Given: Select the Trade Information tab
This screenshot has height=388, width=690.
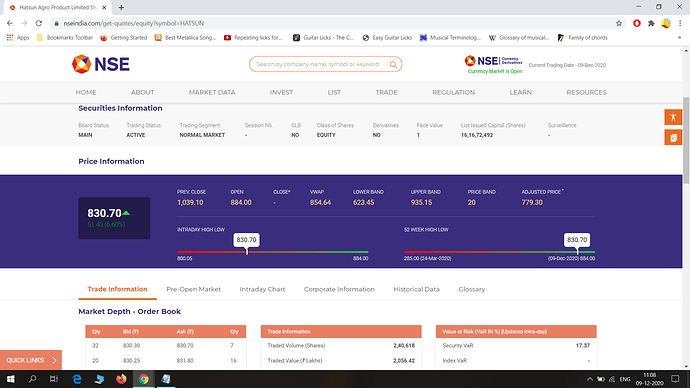Looking at the screenshot, I should point(117,289).
